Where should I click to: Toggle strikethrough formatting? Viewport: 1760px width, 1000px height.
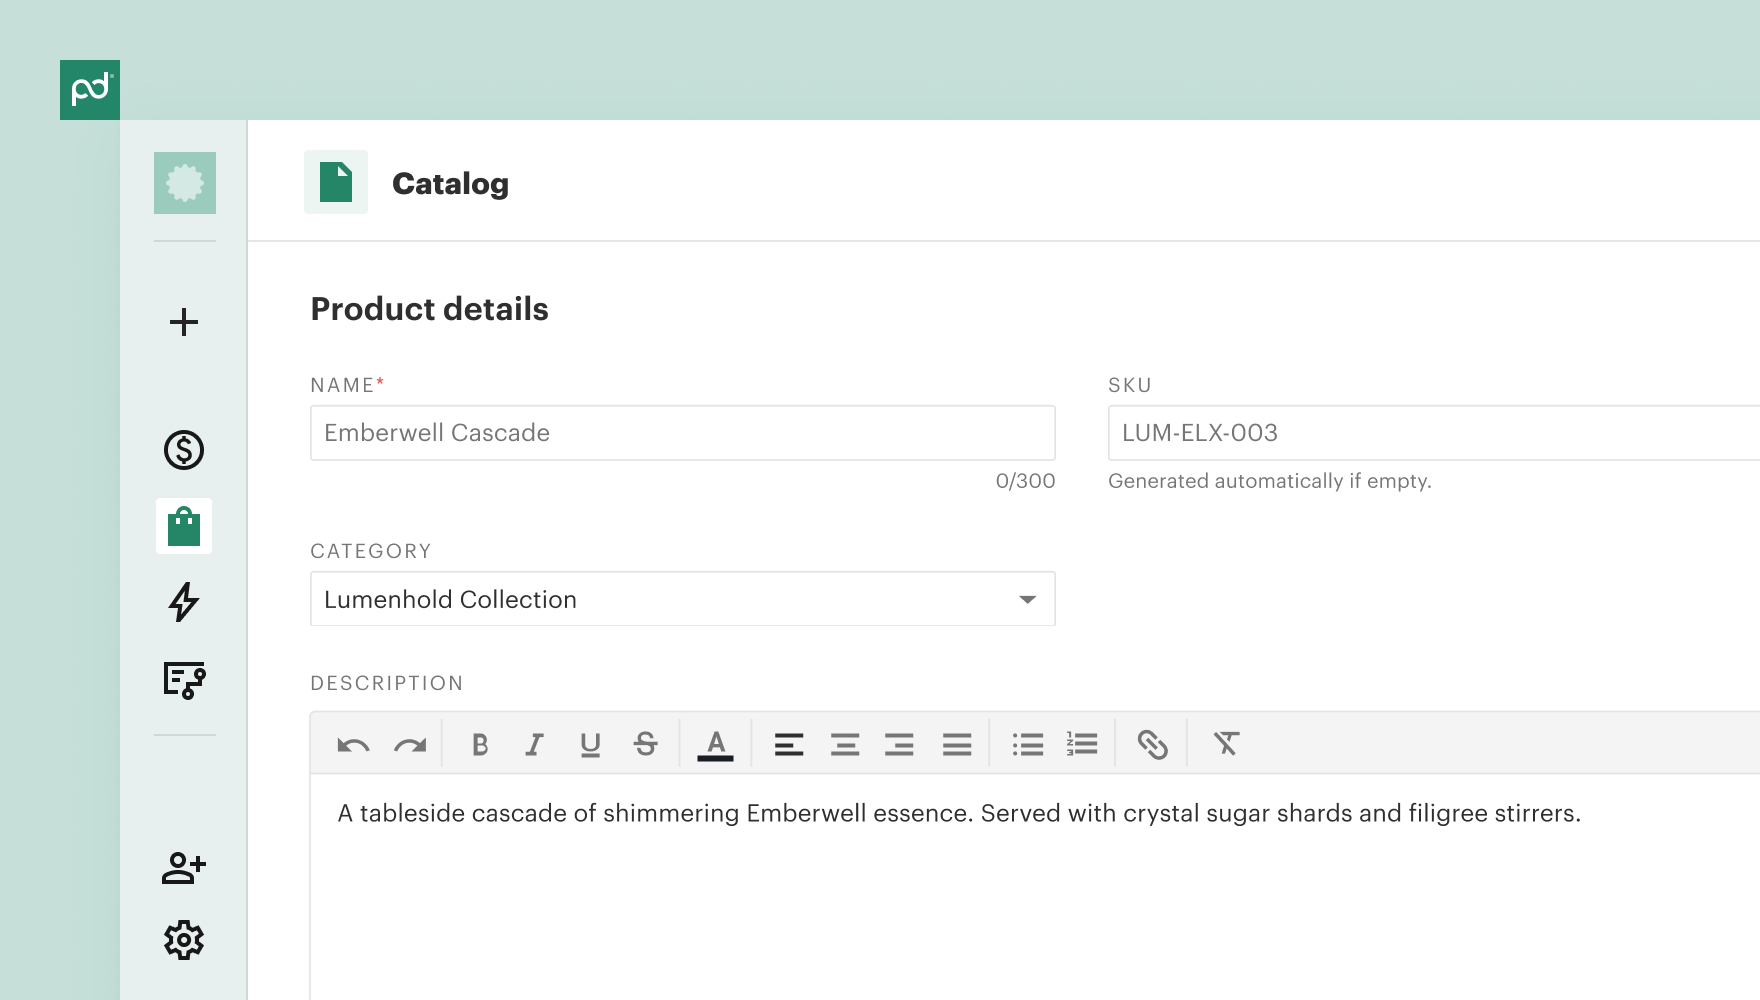click(x=645, y=744)
